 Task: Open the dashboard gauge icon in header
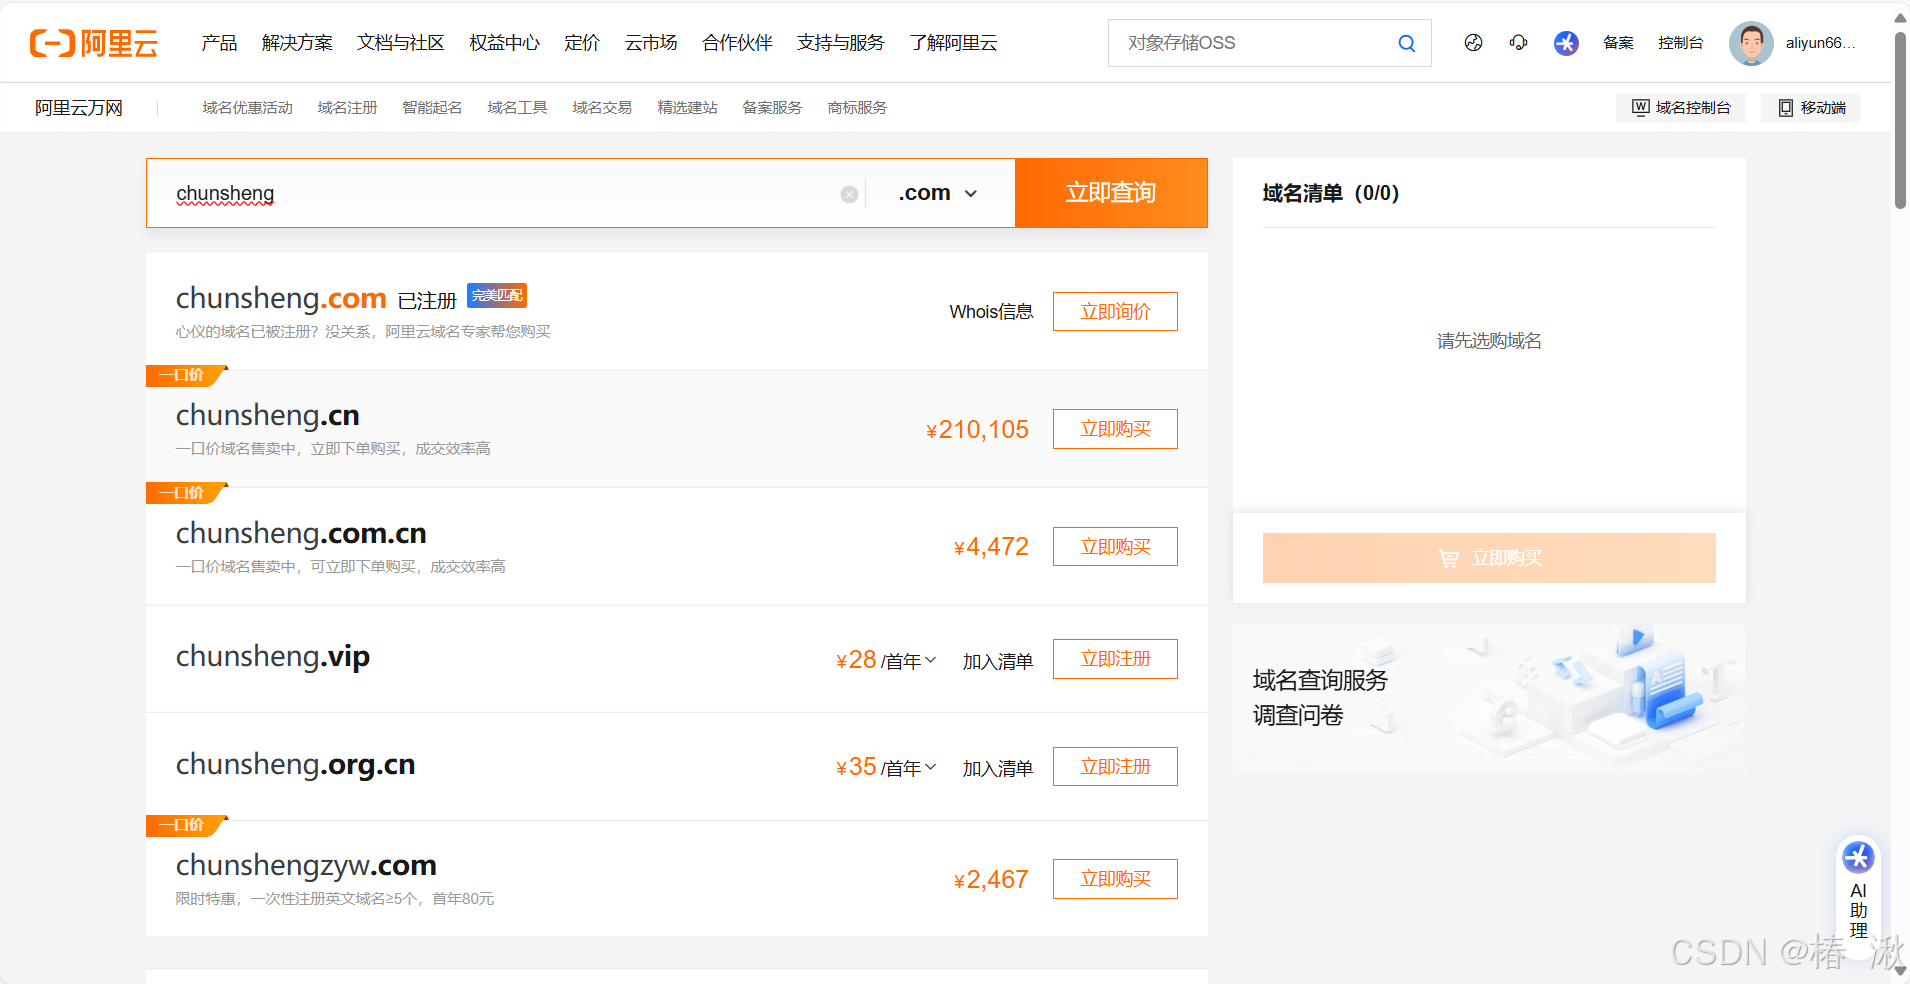[1473, 43]
